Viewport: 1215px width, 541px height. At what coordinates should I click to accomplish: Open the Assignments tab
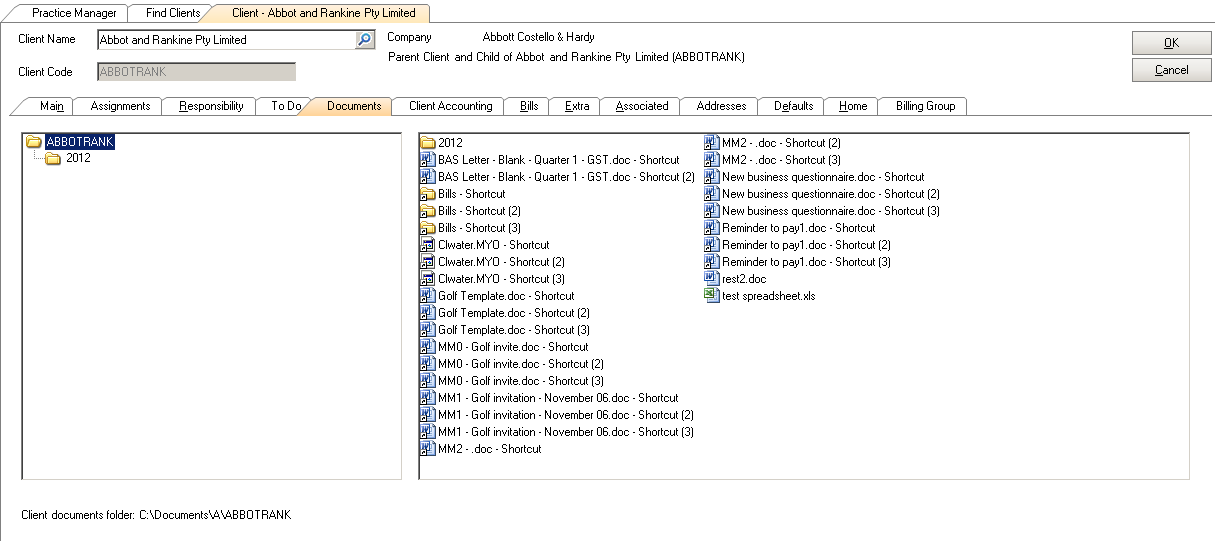click(120, 106)
